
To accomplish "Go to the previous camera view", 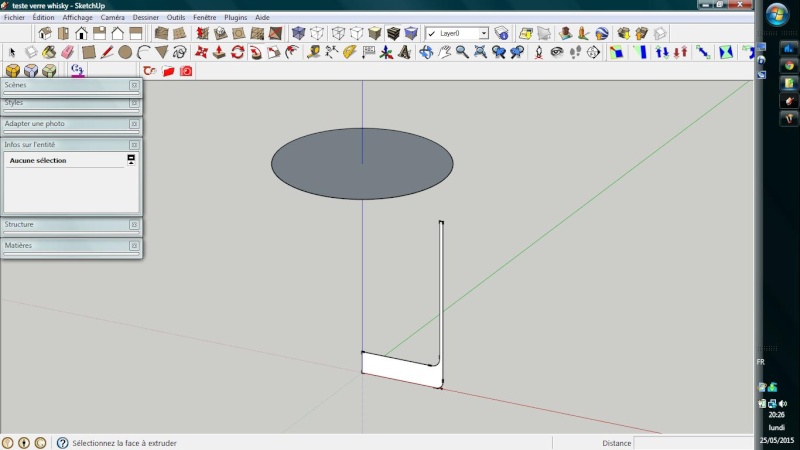I will click(498, 52).
